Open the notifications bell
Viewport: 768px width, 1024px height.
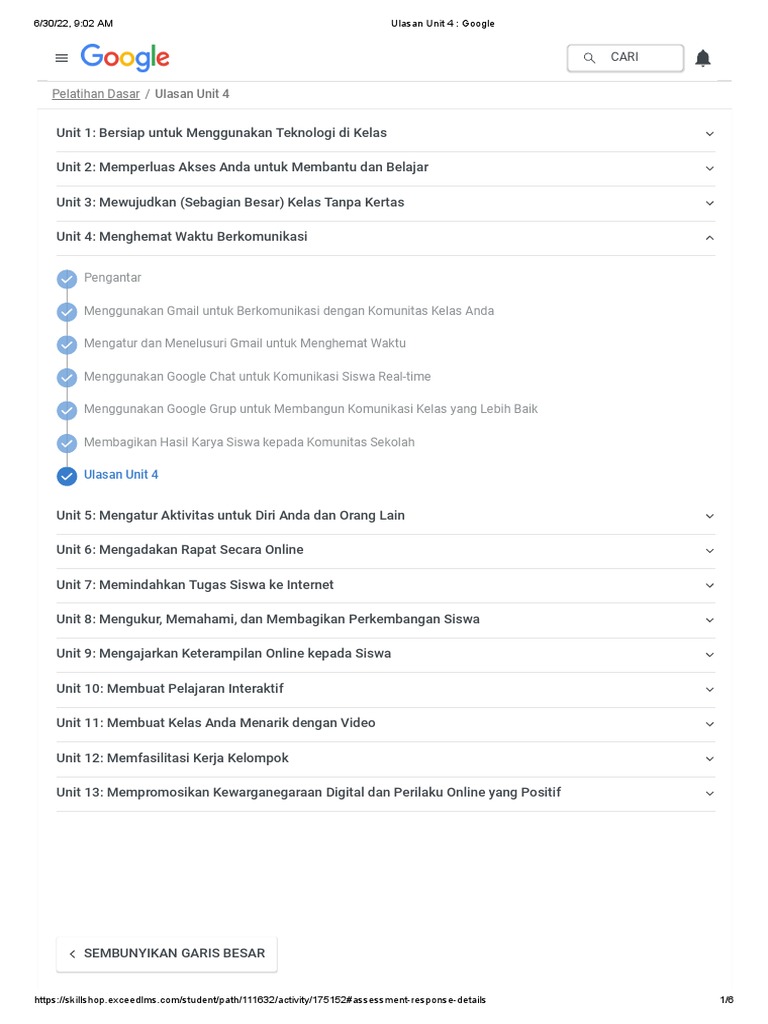point(703,58)
